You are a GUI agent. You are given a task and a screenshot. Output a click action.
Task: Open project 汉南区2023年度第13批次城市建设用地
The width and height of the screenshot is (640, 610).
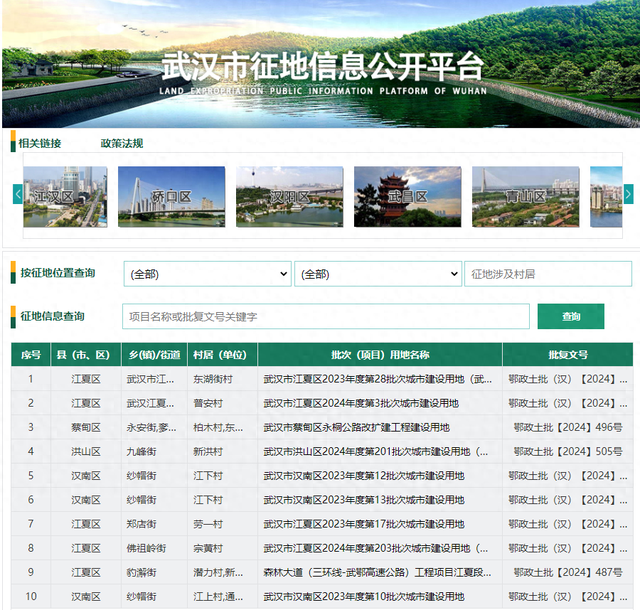pyautogui.click(x=364, y=500)
